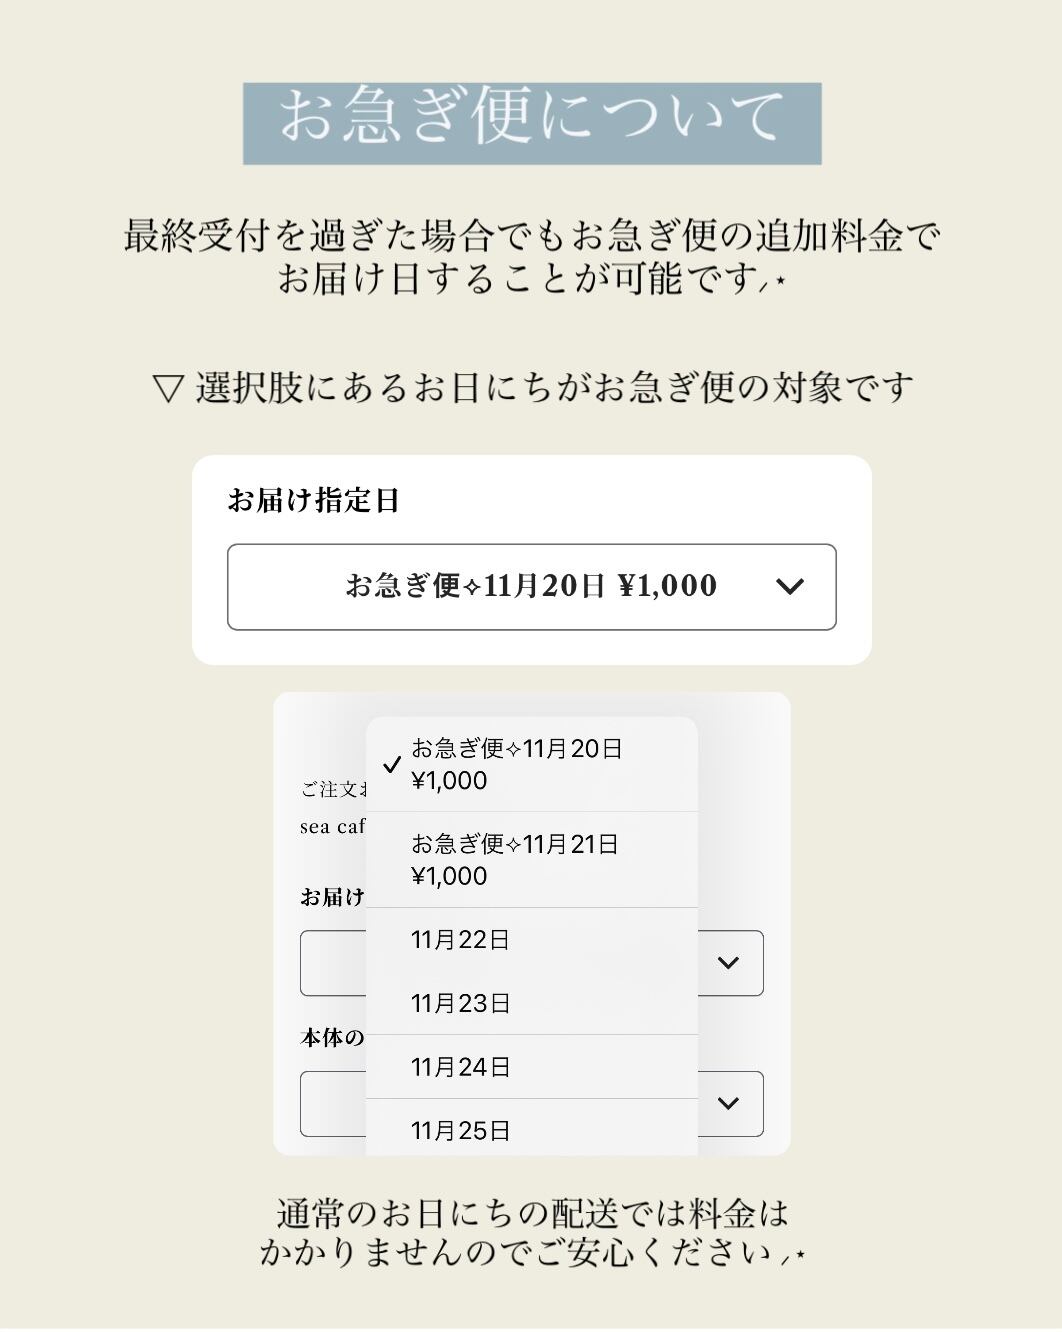This screenshot has width=1062, height=1332.
Task: Click the ▽ triangle before 選択肢にある
Action: [x=168, y=388]
